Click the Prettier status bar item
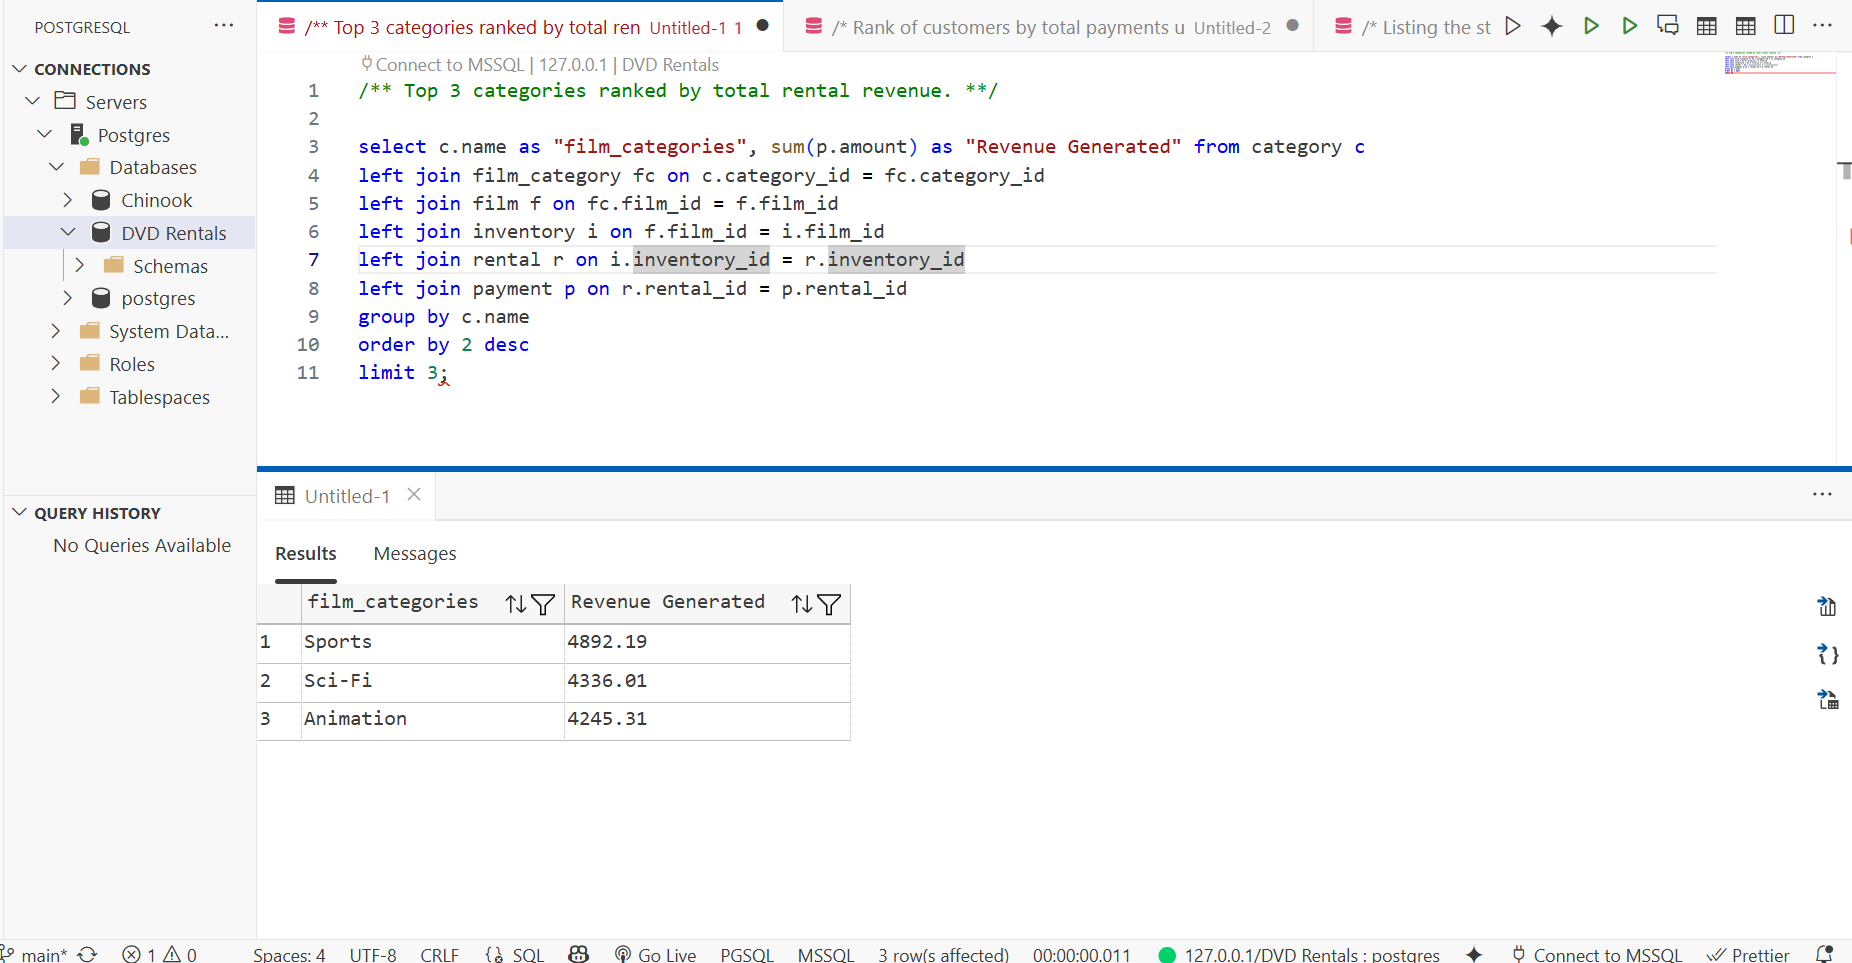Screen dimensions: 1852x963 (x=1748, y=954)
